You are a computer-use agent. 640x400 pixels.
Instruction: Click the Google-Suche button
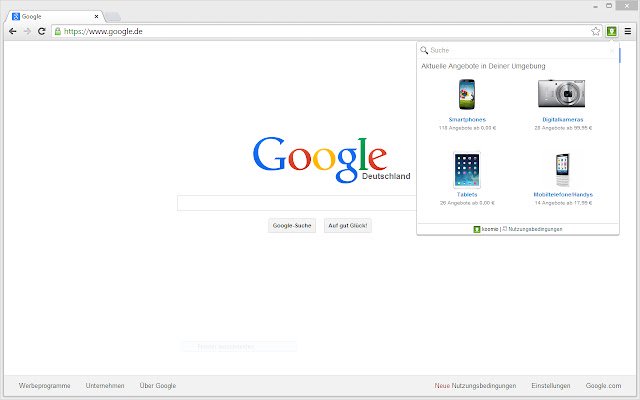tap(292, 226)
